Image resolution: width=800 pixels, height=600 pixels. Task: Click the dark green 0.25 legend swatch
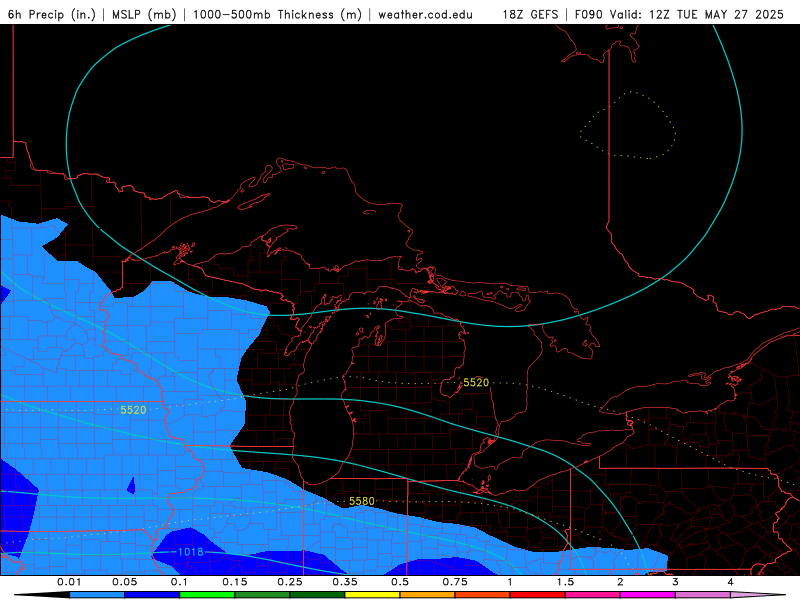tap(317, 595)
